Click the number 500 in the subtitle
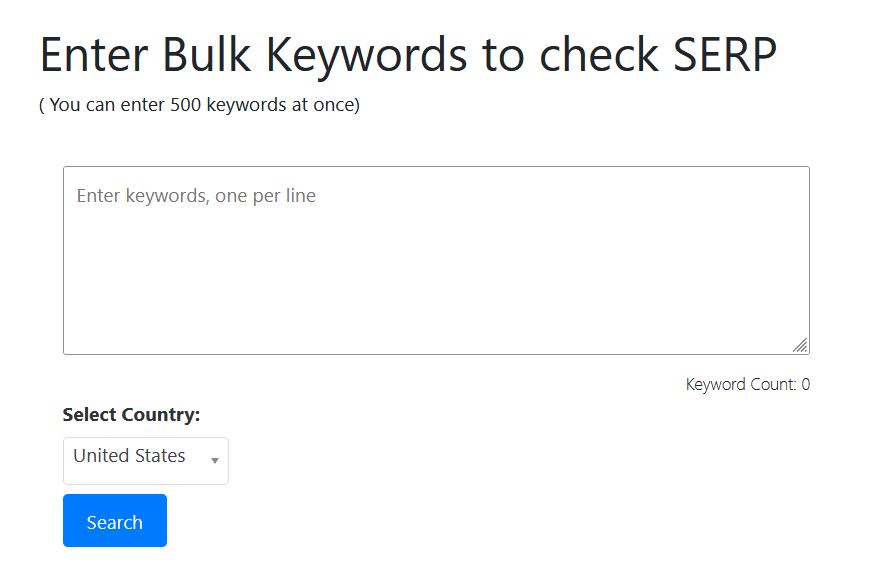Image resolution: width=871 pixels, height=567 pixels. pyautogui.click(x=186, y=105)
